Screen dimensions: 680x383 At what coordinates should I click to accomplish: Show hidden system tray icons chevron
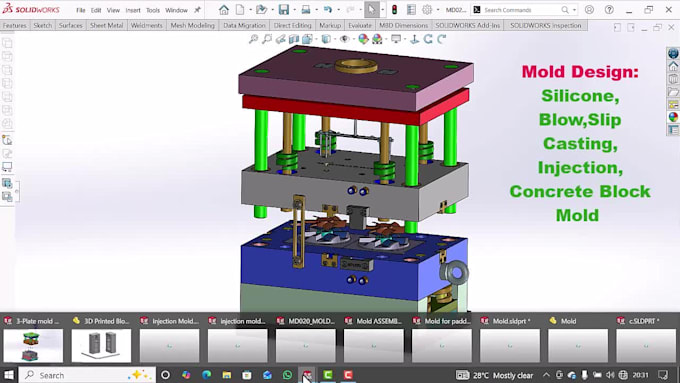coord(546,375)
